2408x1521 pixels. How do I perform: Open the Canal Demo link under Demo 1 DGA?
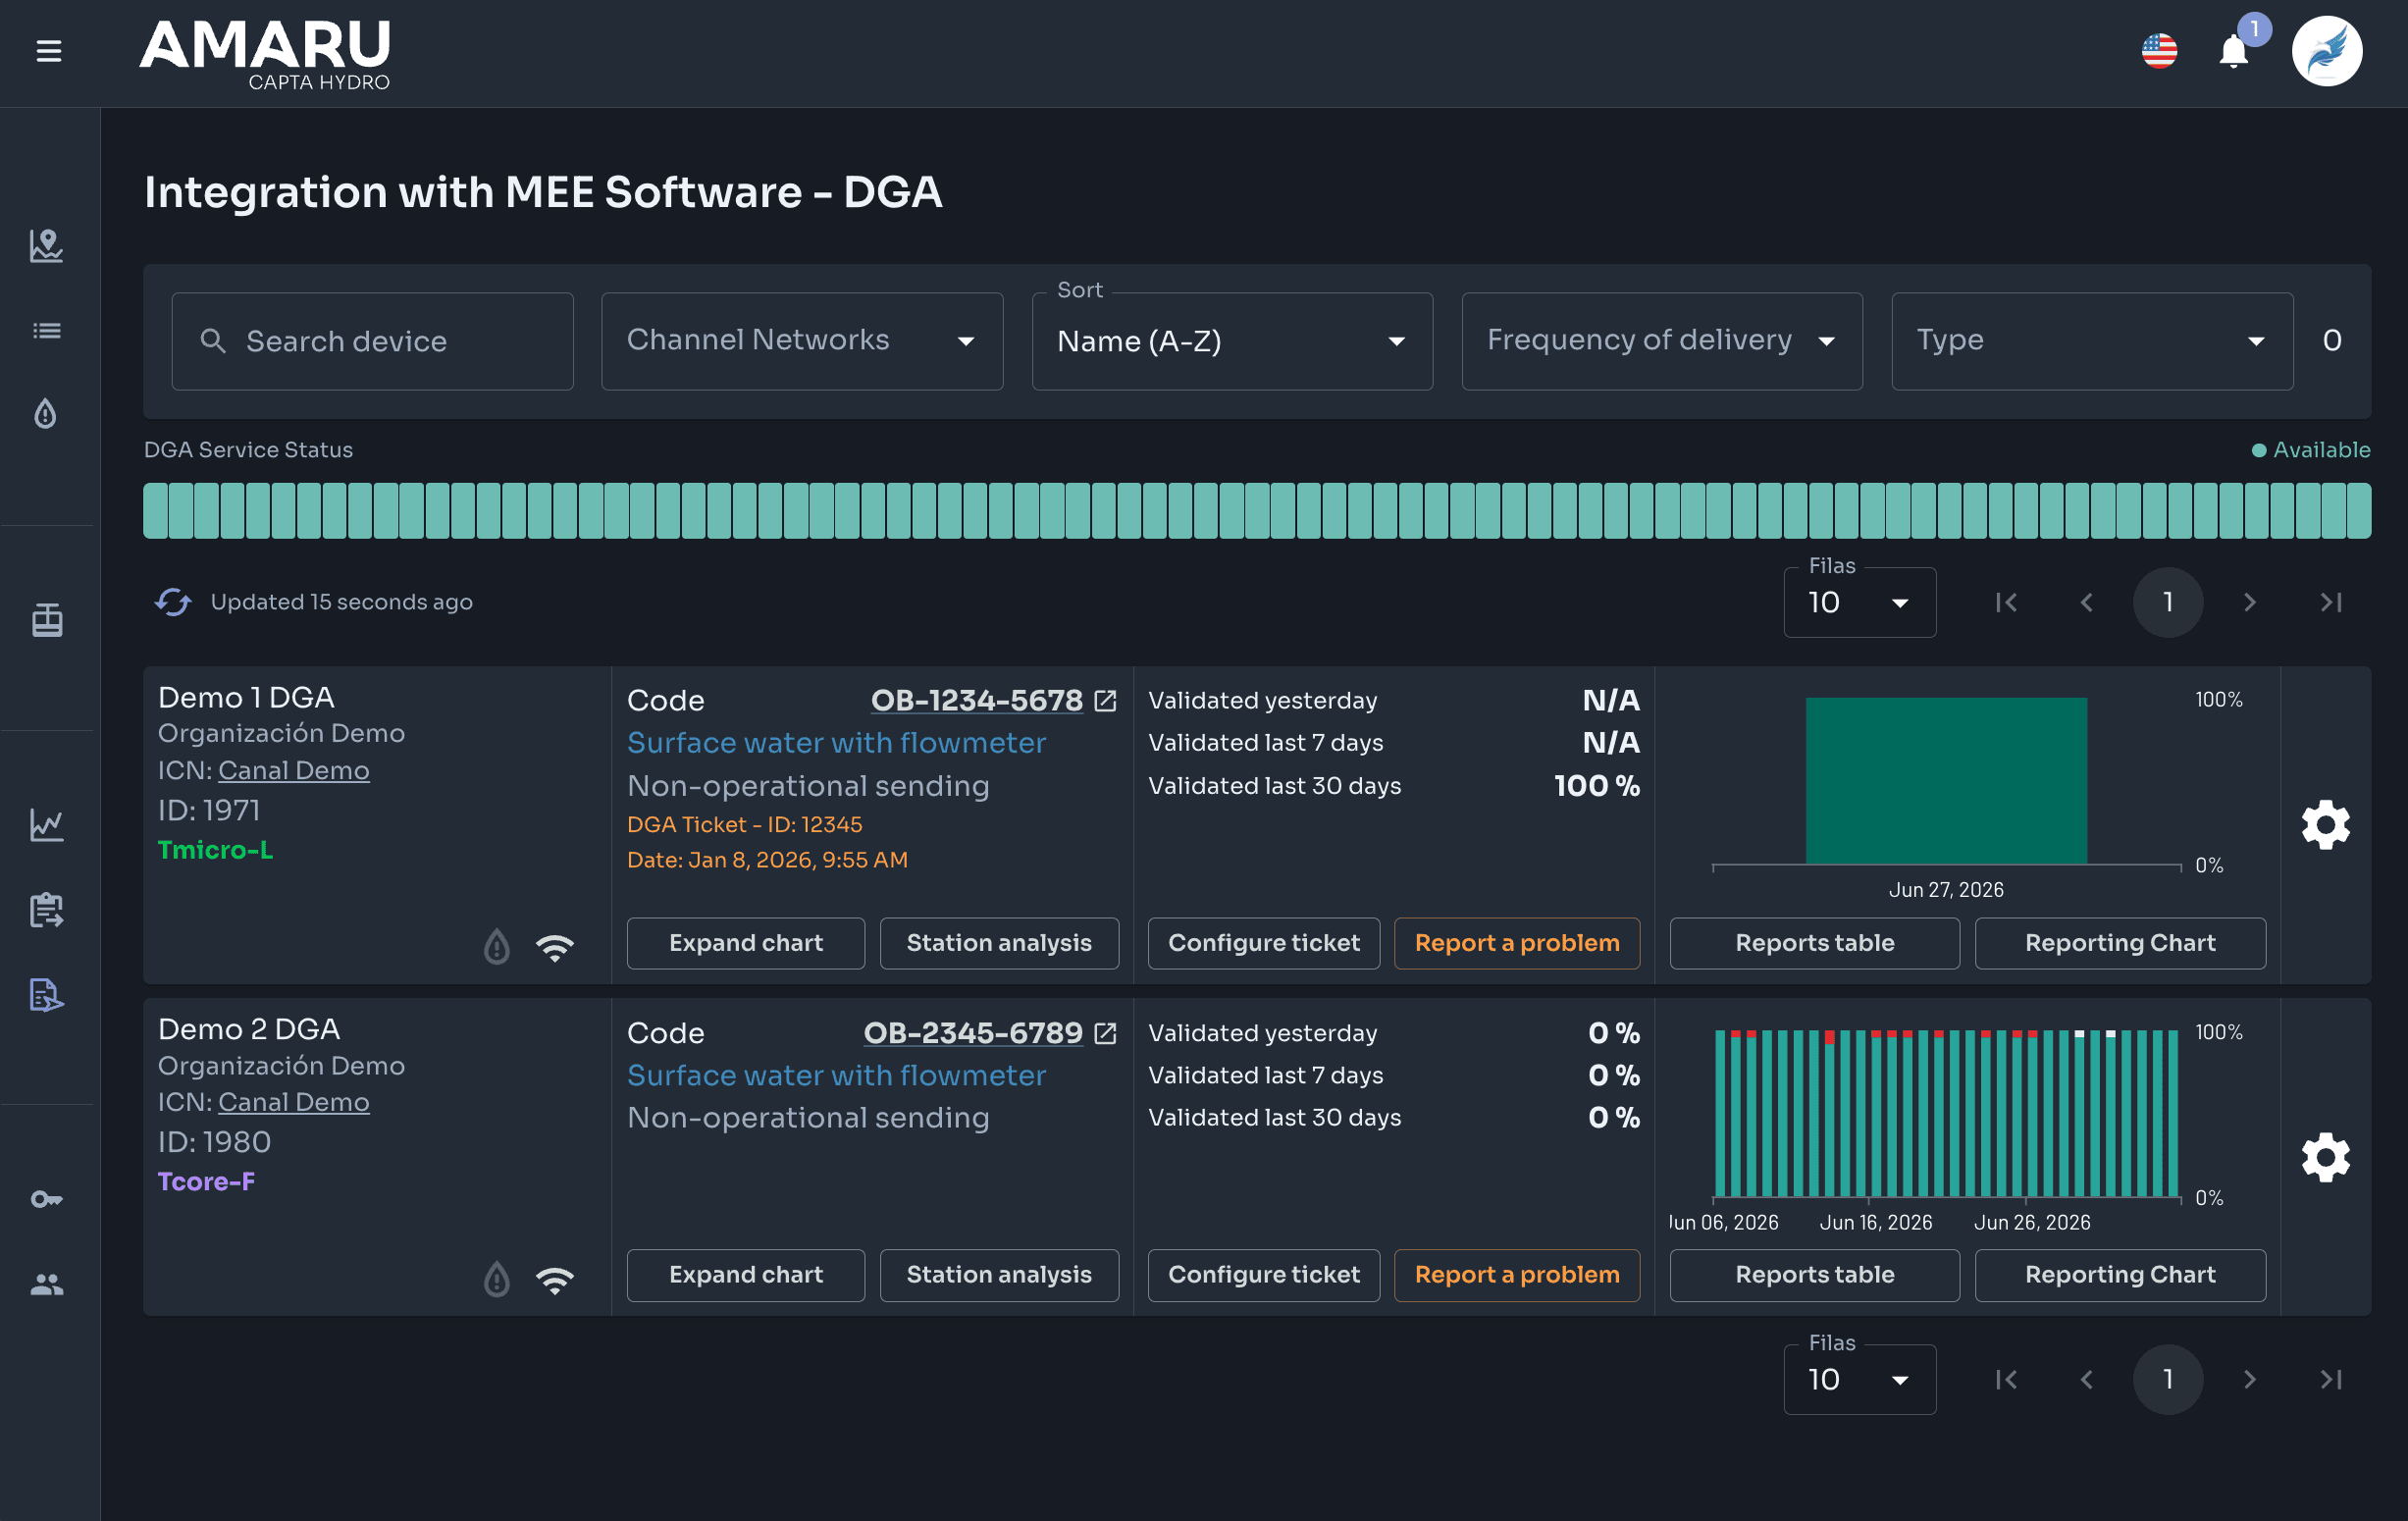(294, 770)
